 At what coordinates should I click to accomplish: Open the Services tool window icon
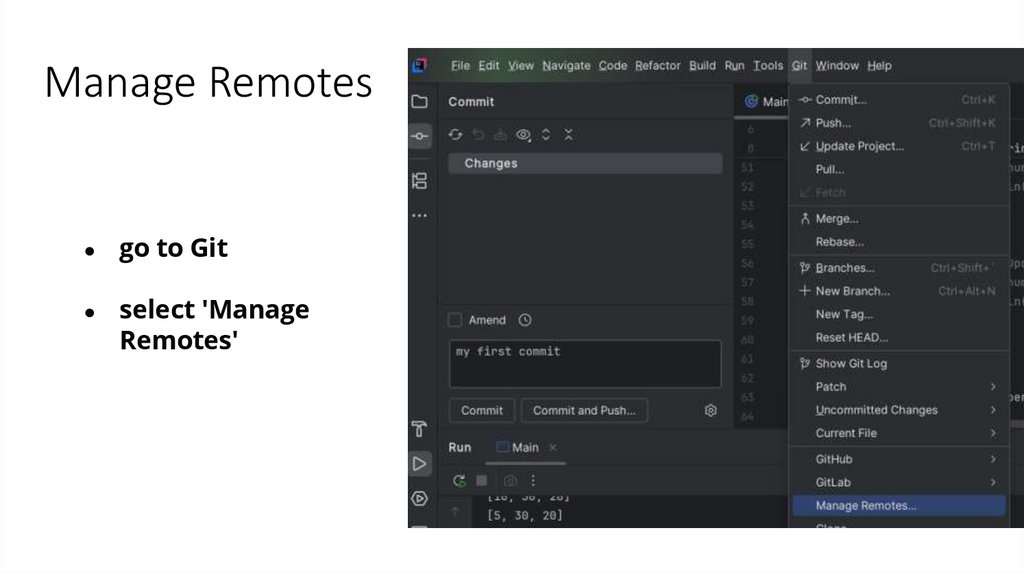pyautogui.click(x=419, y=499)
